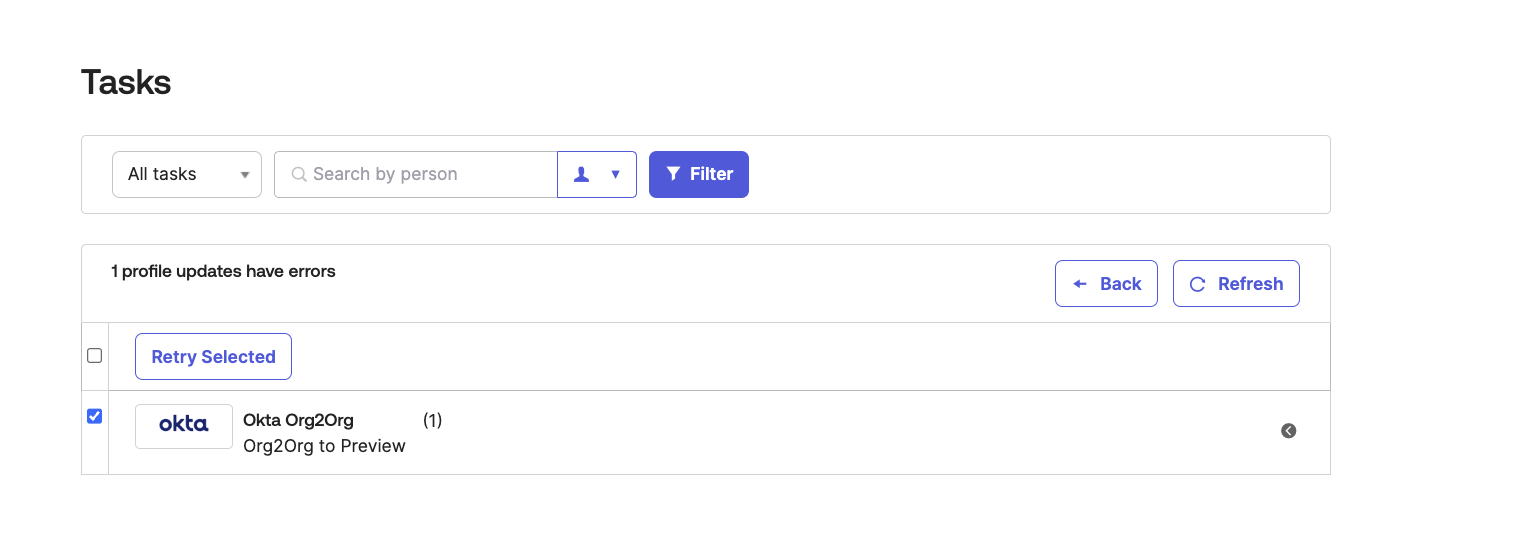
Task: Click the Okta logo thumbnail
Action: click(x=184, y=426)
